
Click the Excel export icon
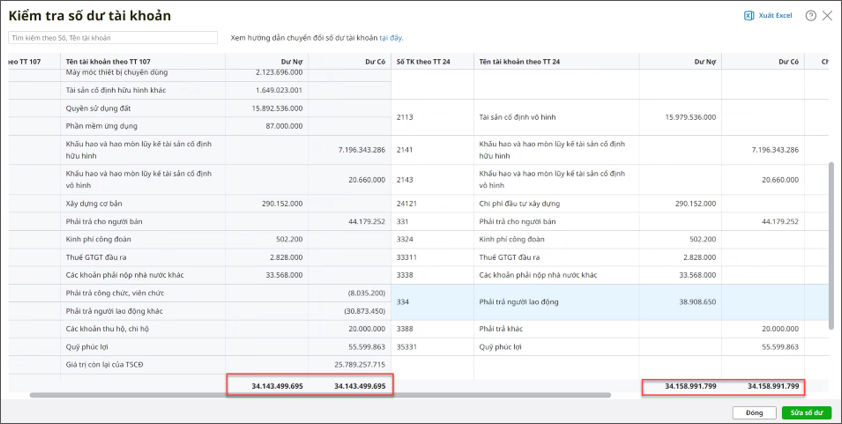[749, 16]
